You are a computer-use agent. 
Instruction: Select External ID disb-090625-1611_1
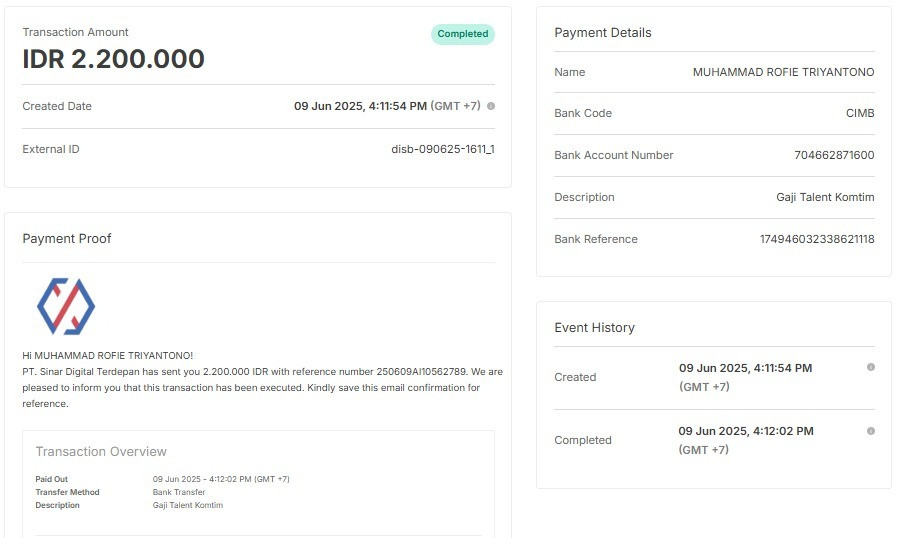pos(443,149)
